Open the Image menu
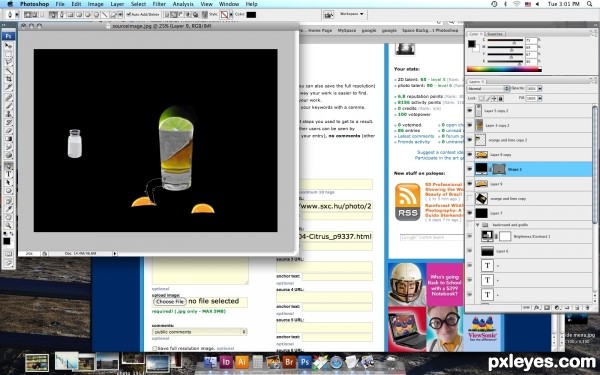The height and width of the screenshot is (375, 600). (x=96, y=4)
